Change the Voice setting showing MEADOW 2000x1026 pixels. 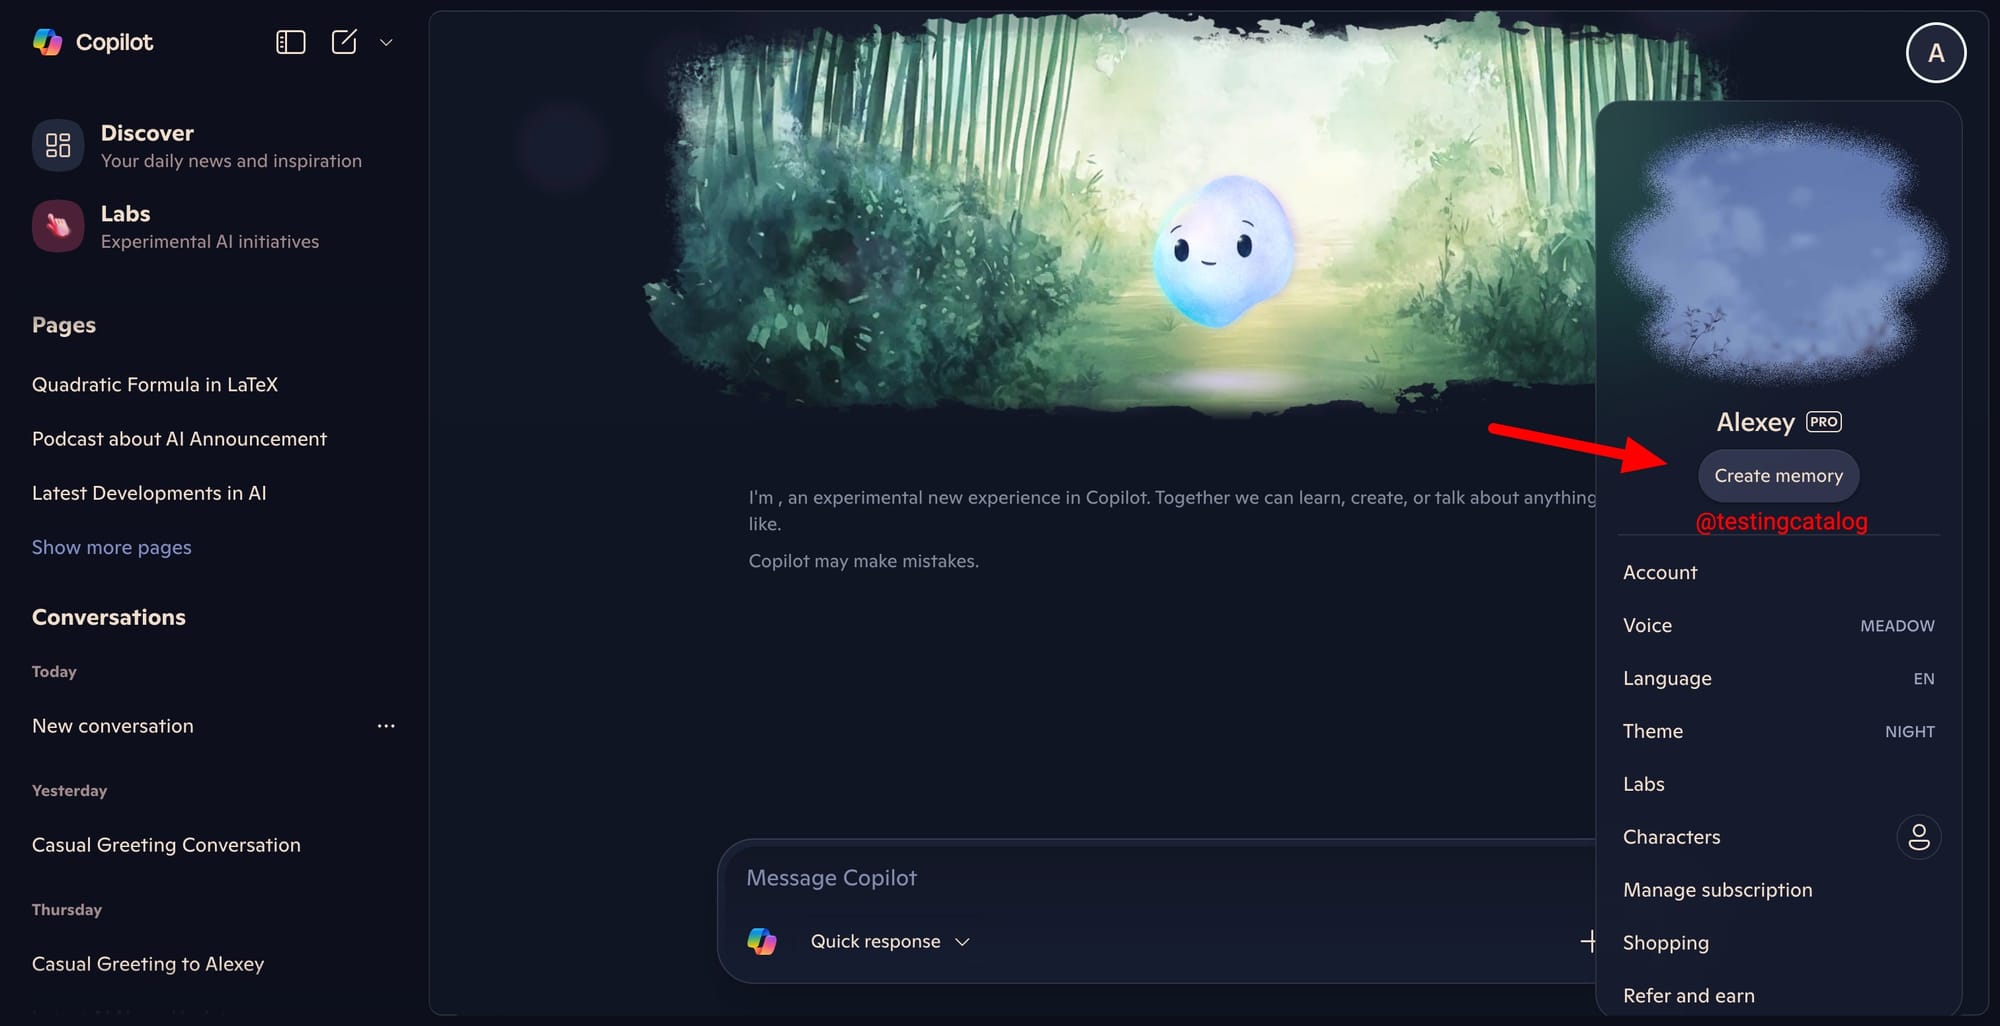point(1778,626)
